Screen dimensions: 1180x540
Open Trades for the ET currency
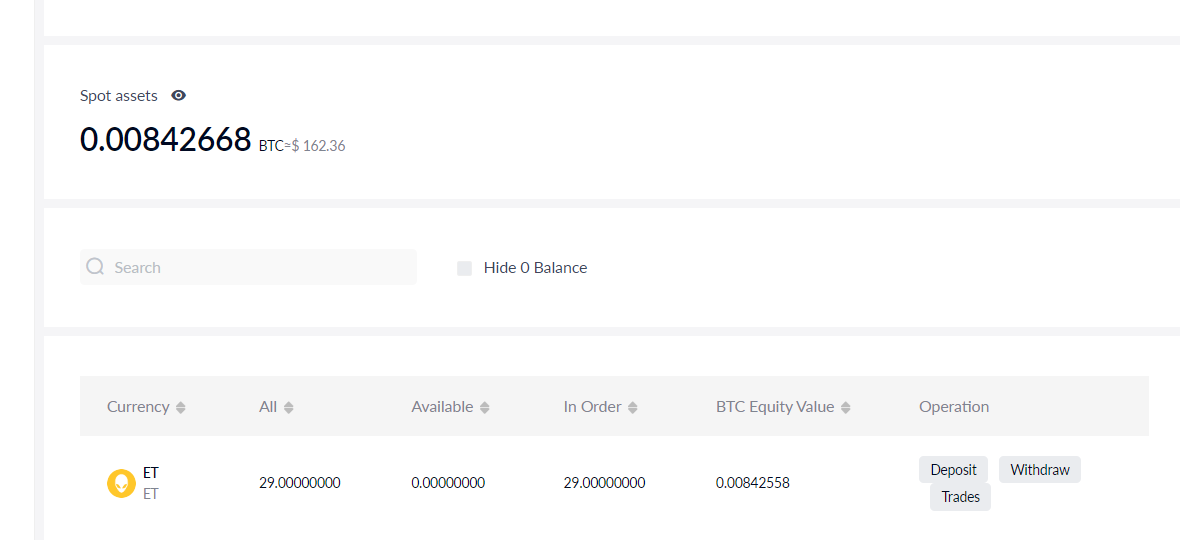click(x=960, y=497)
